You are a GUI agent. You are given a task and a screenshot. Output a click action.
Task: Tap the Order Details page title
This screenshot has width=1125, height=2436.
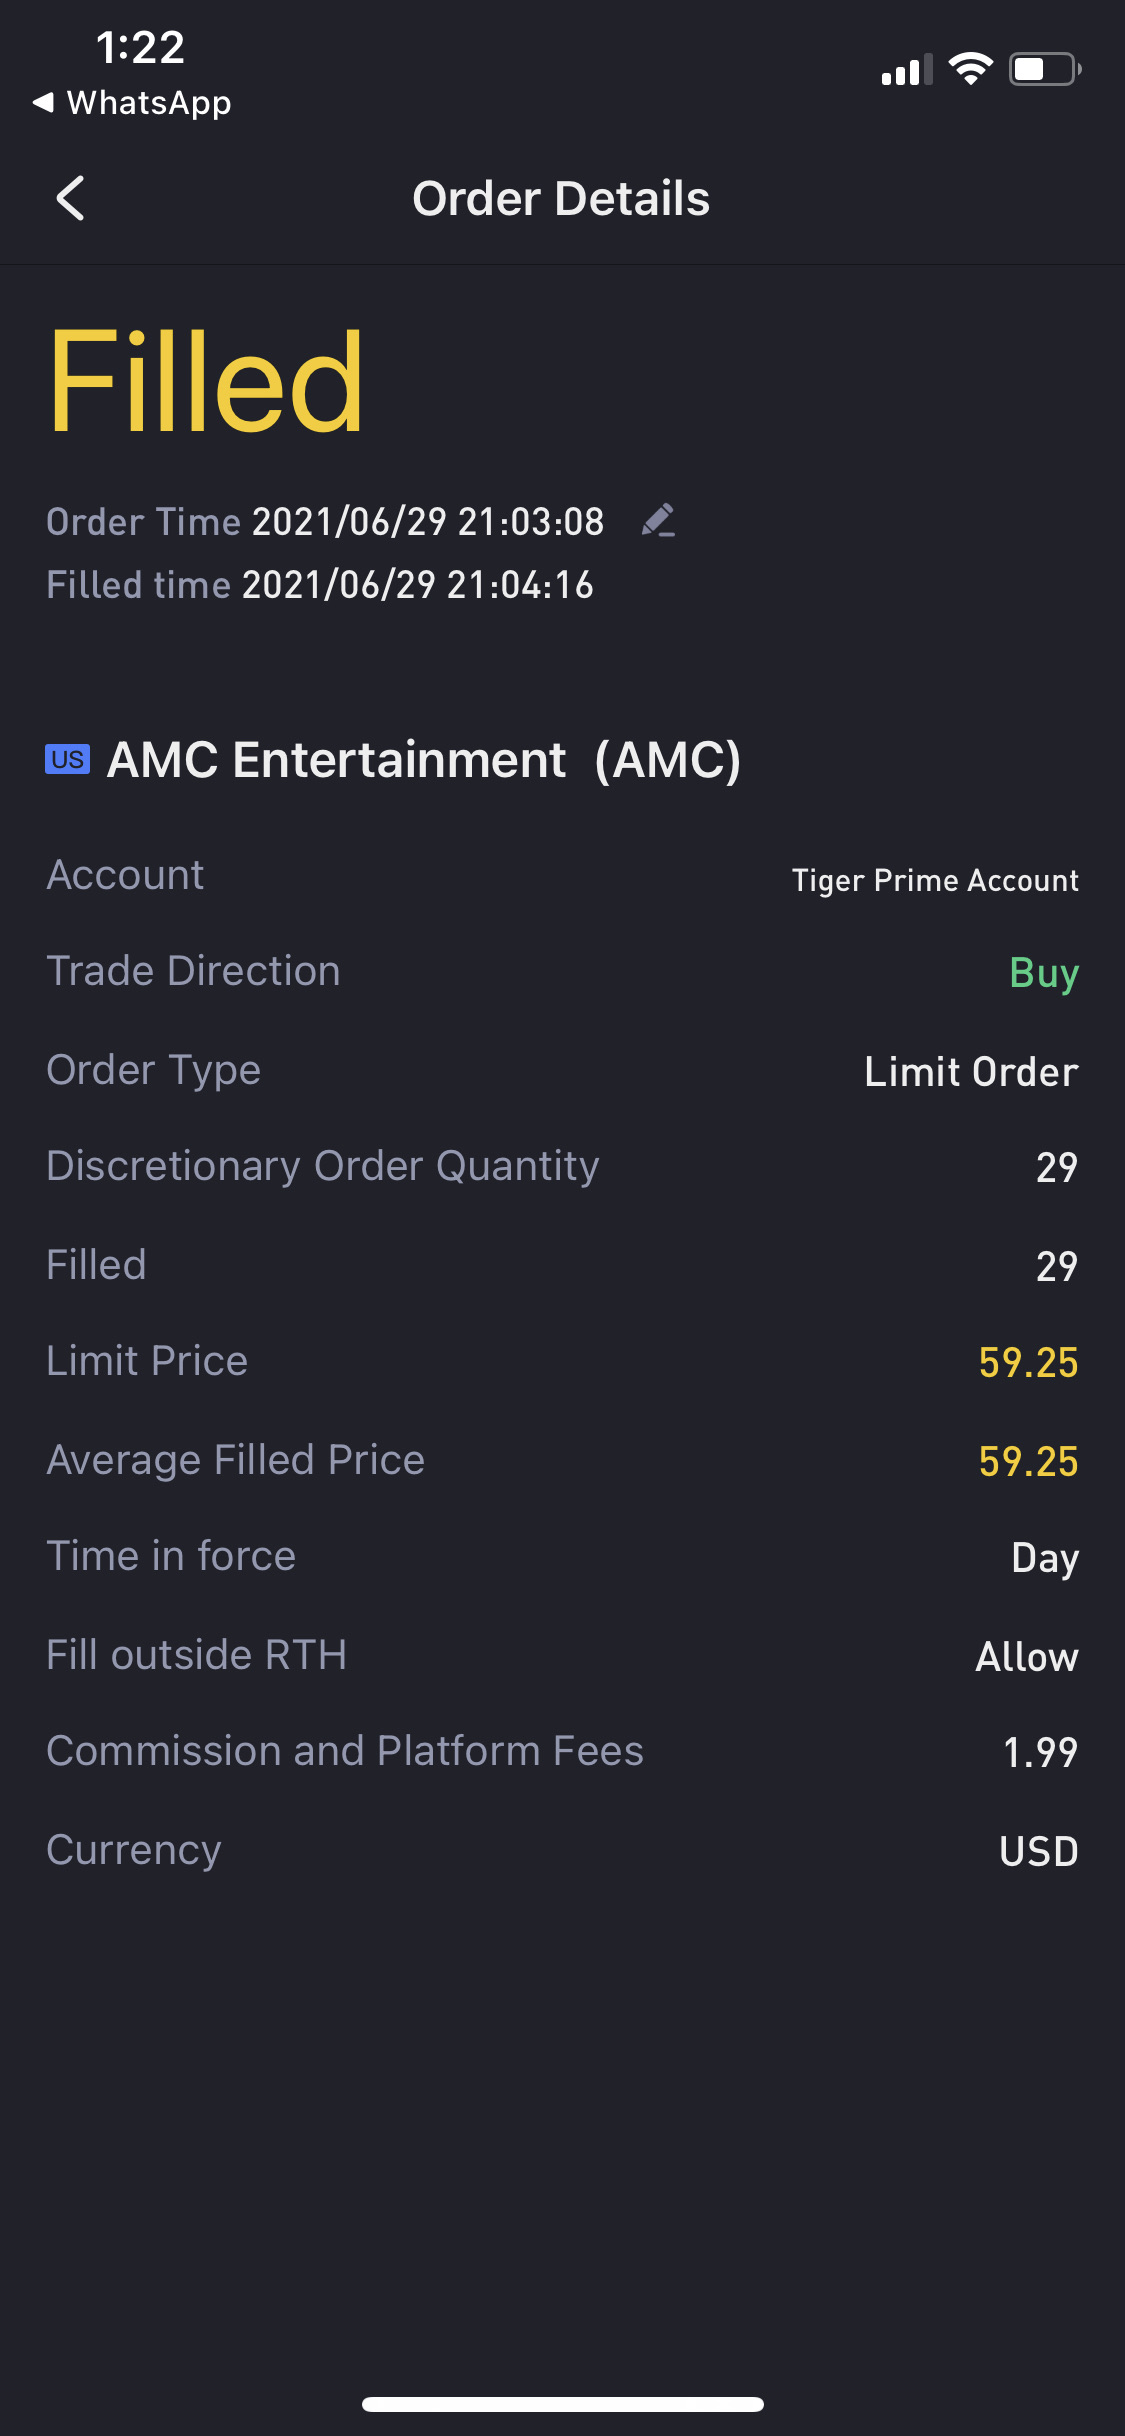point(561,198)
